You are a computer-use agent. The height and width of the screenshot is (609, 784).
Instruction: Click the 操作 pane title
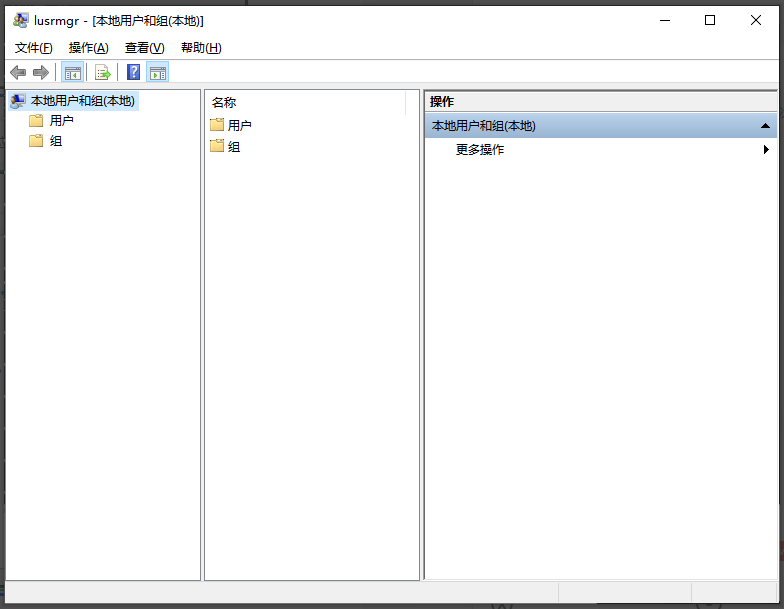(442, 102)
